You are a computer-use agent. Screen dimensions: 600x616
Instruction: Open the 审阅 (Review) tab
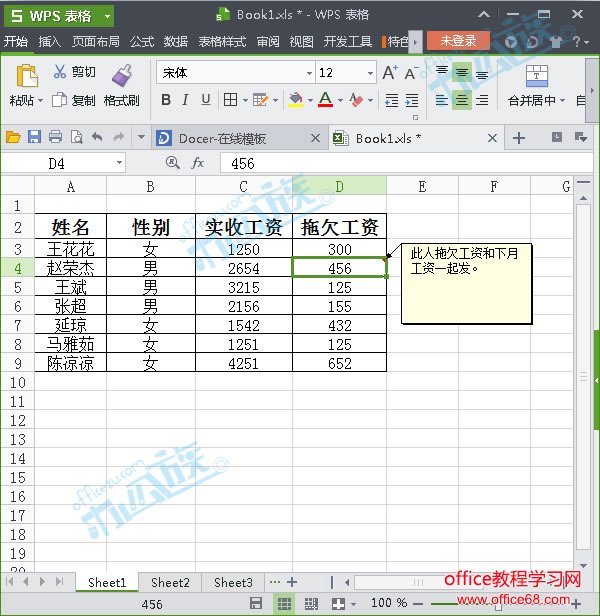pyautogui.click(x=268, y=41)
